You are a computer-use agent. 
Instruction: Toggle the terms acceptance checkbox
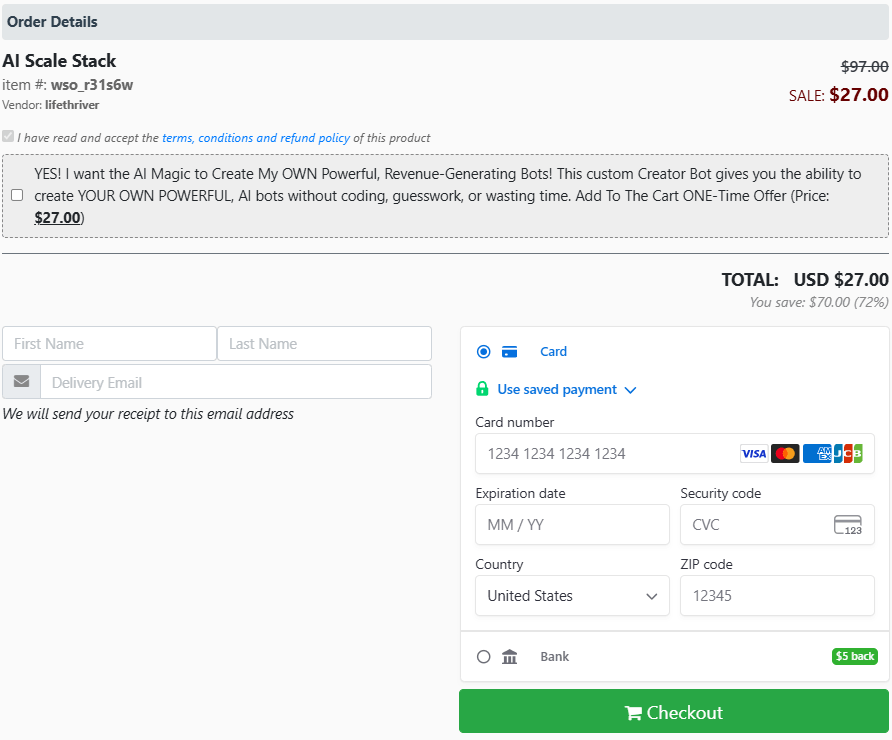[8, 136]
